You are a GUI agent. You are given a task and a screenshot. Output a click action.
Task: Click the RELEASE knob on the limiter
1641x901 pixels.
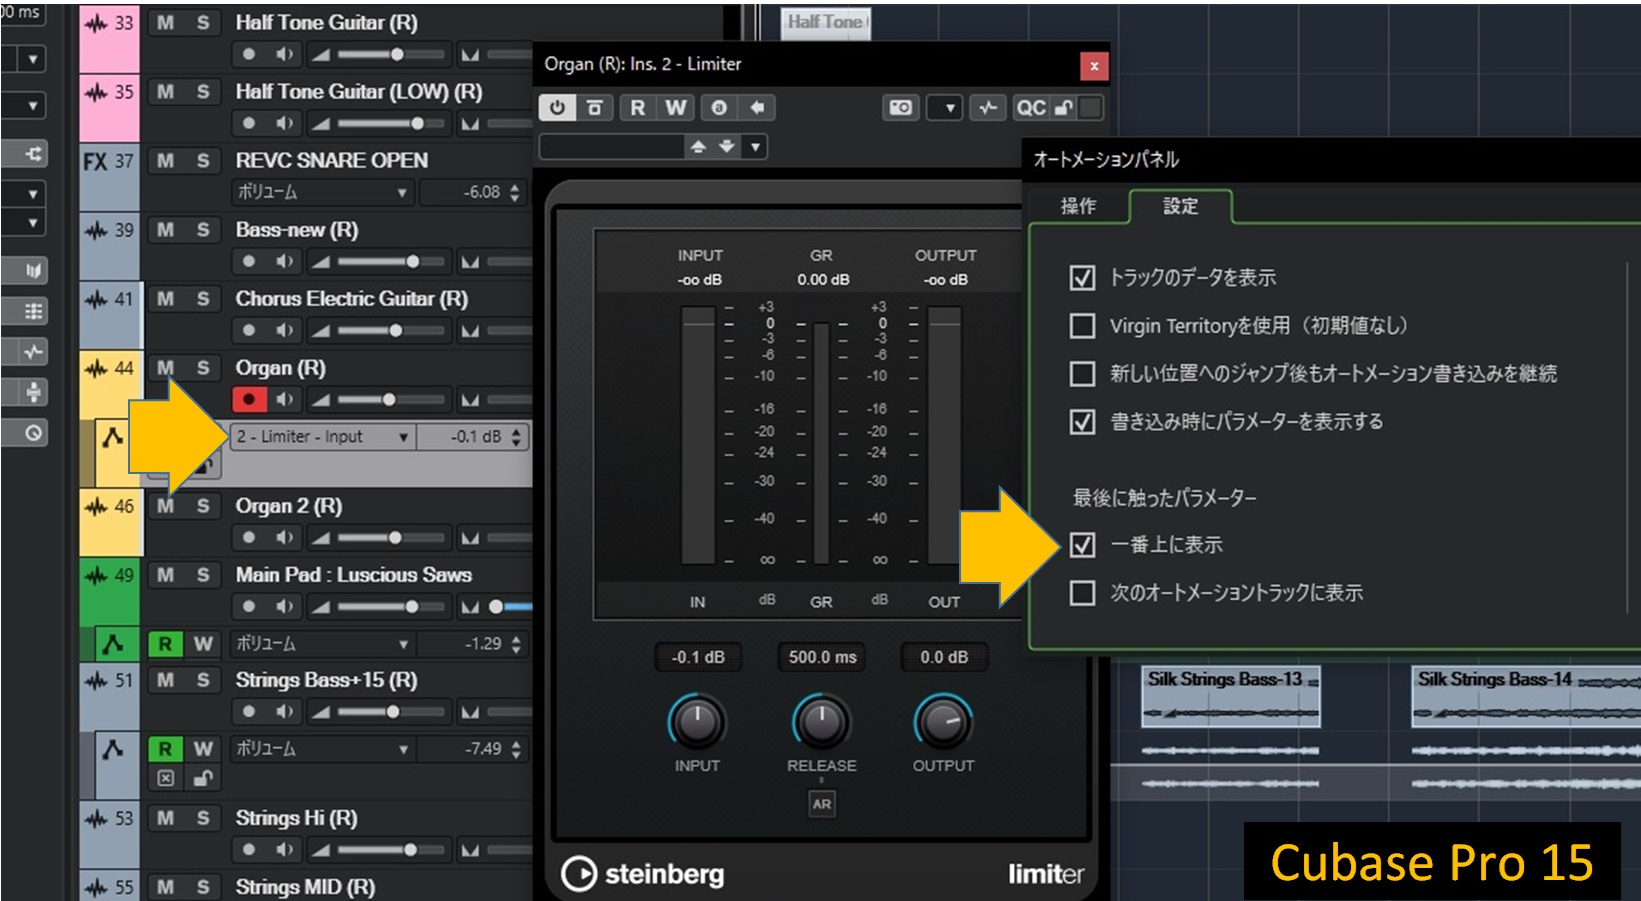click(x=821, y=721)
